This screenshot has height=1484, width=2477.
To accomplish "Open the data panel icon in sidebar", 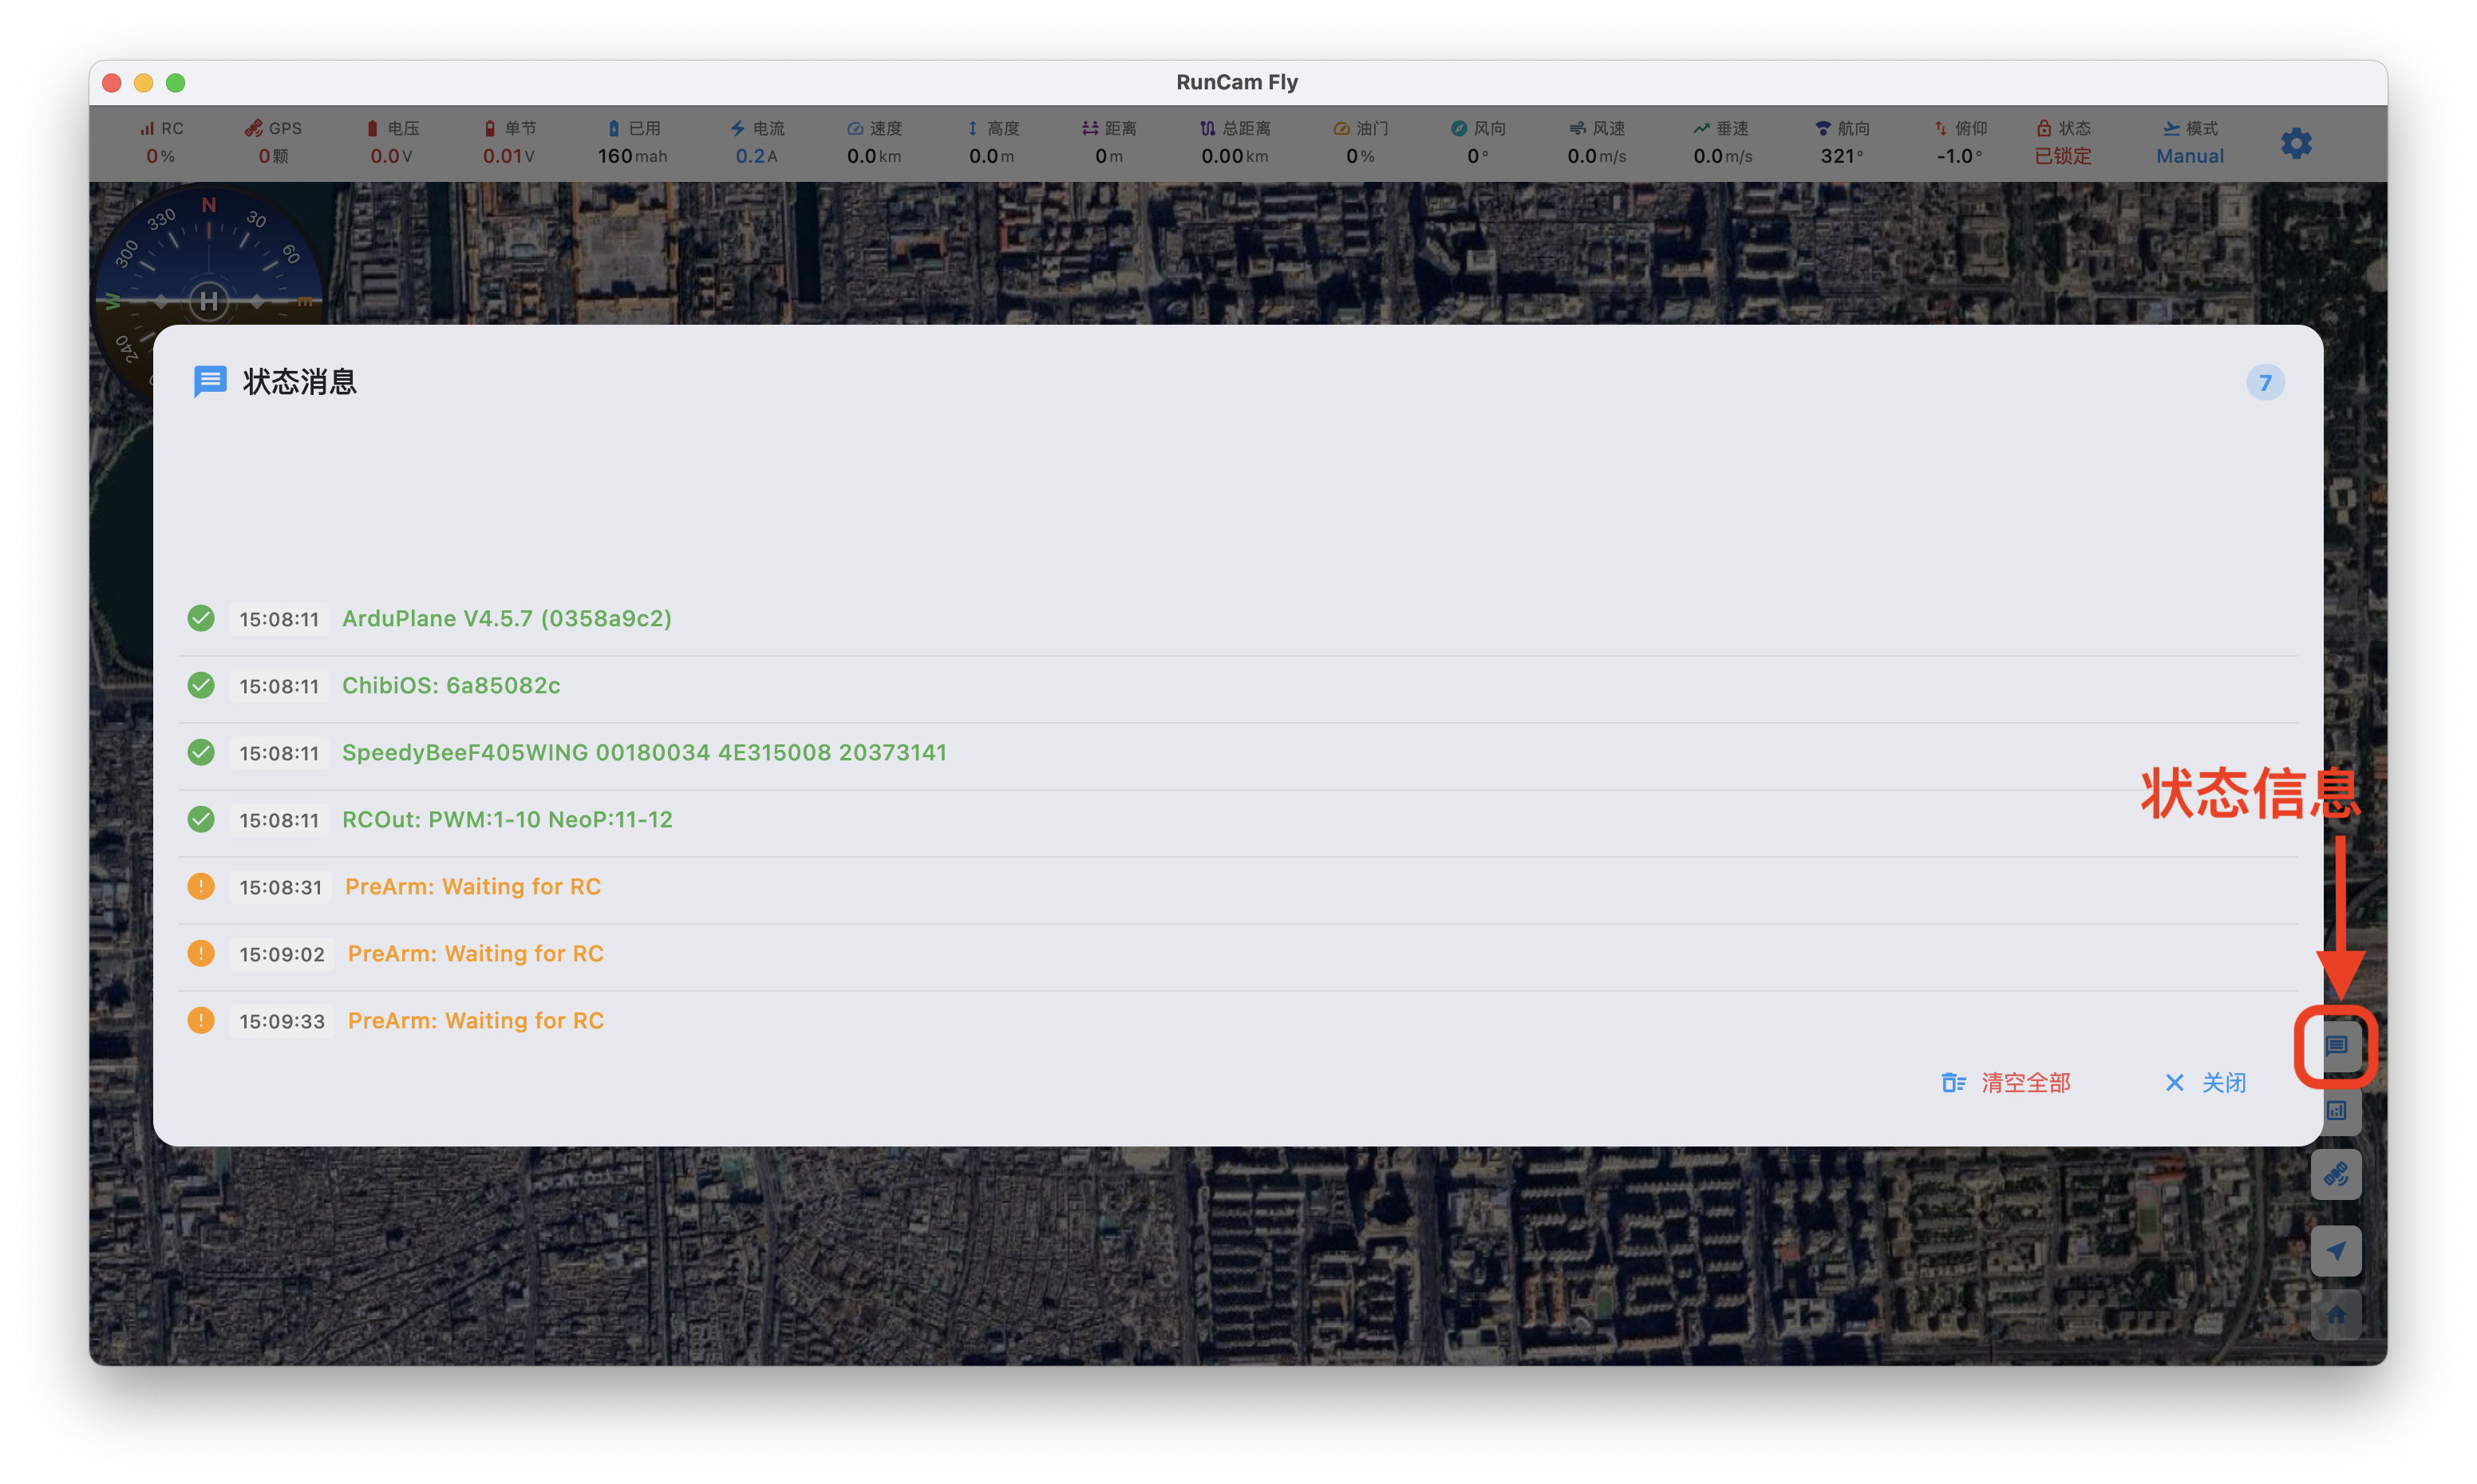I will [x=2336, y=1110].
